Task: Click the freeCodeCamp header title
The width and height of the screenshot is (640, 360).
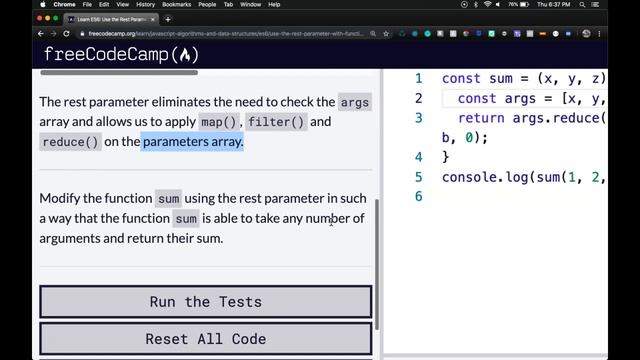Action: 121,55
